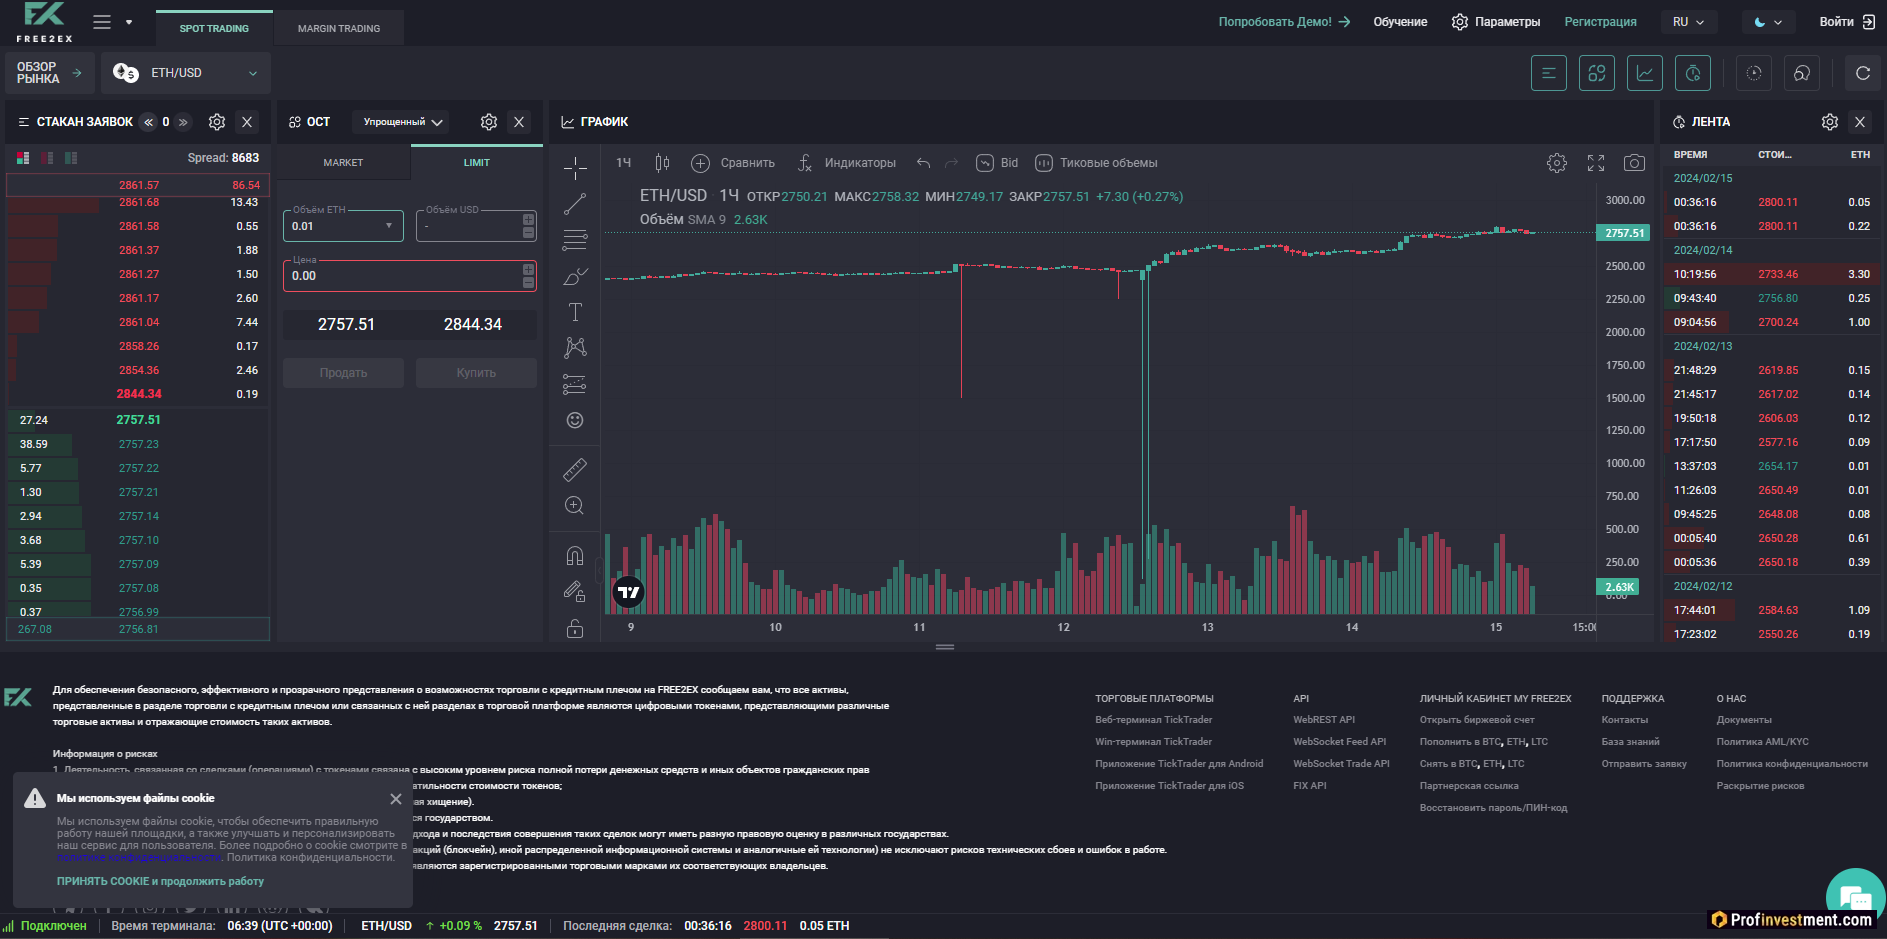Open Параметры settings menu
Screen dimensions: 1887x939
[x=1496, y=22]
